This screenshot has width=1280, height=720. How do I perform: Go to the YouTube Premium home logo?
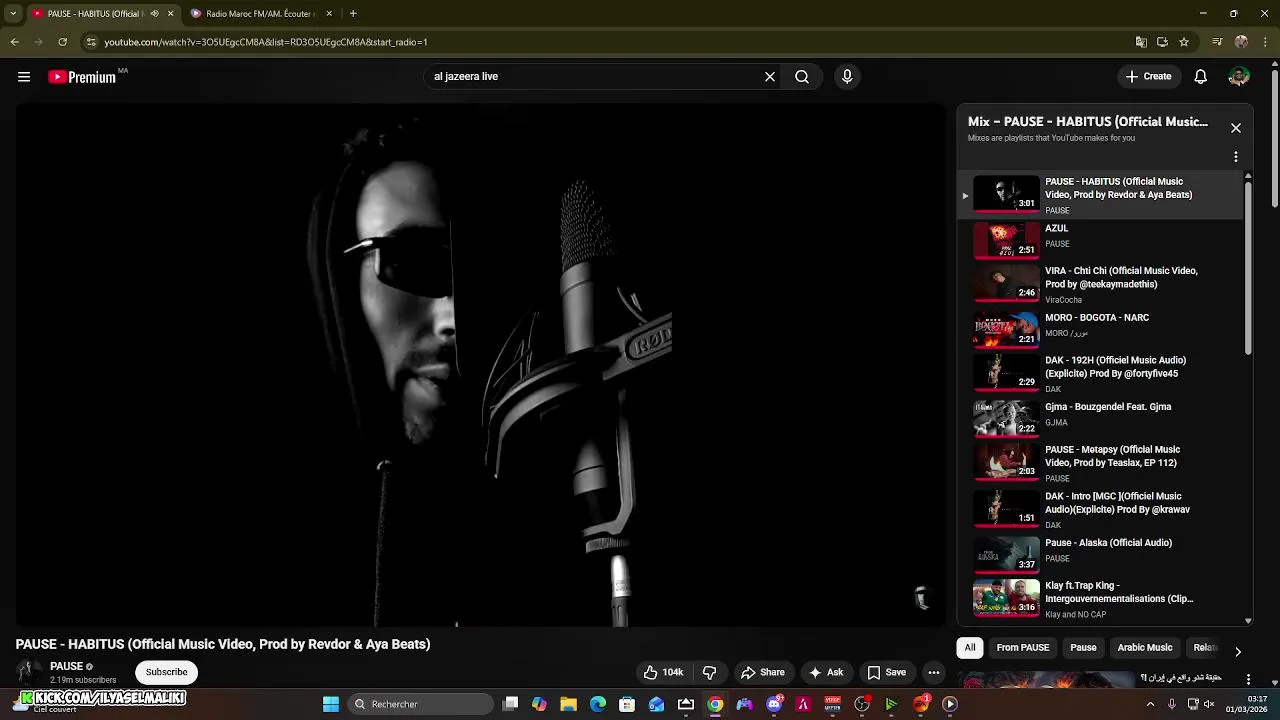coord(82,77)
